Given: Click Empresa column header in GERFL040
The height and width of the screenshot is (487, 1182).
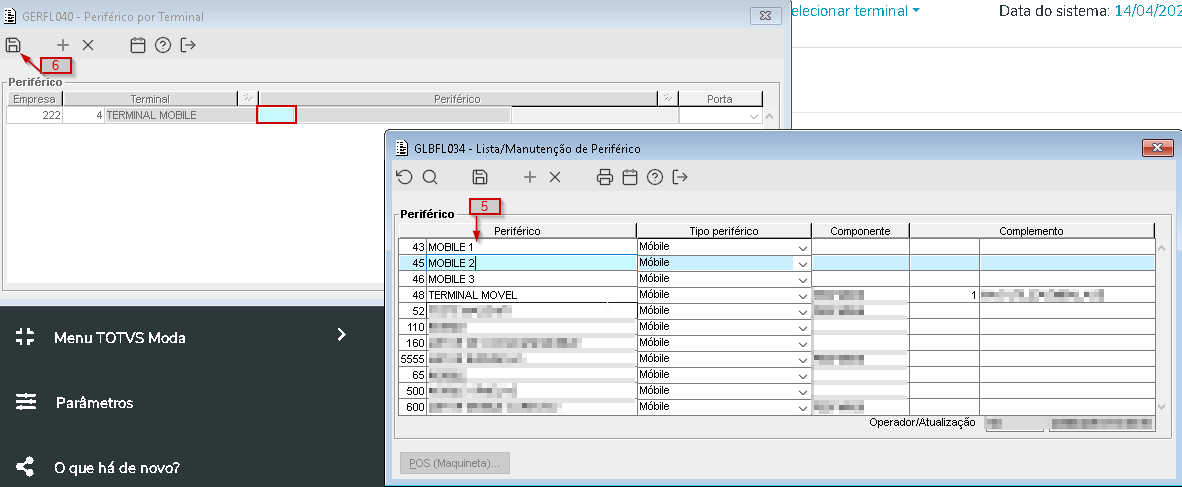Looking at the screenshot, I should (x=35, y=99).
